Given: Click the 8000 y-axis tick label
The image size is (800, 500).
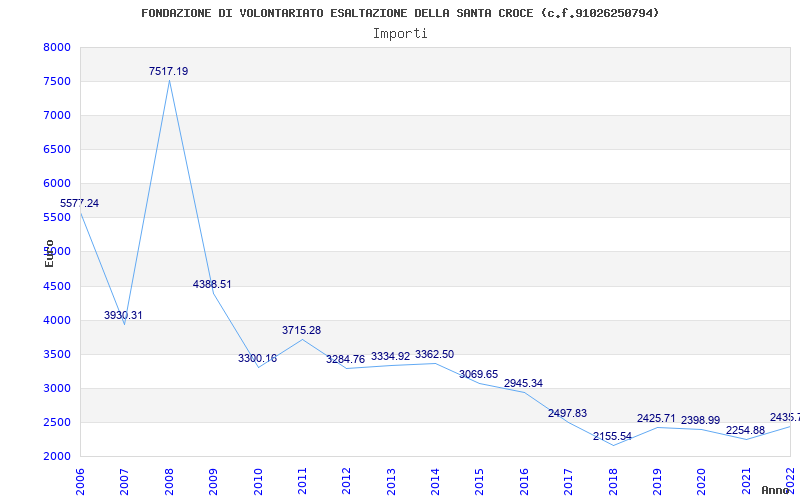Looking at the screenshot, I should click(x=57, y=47).
